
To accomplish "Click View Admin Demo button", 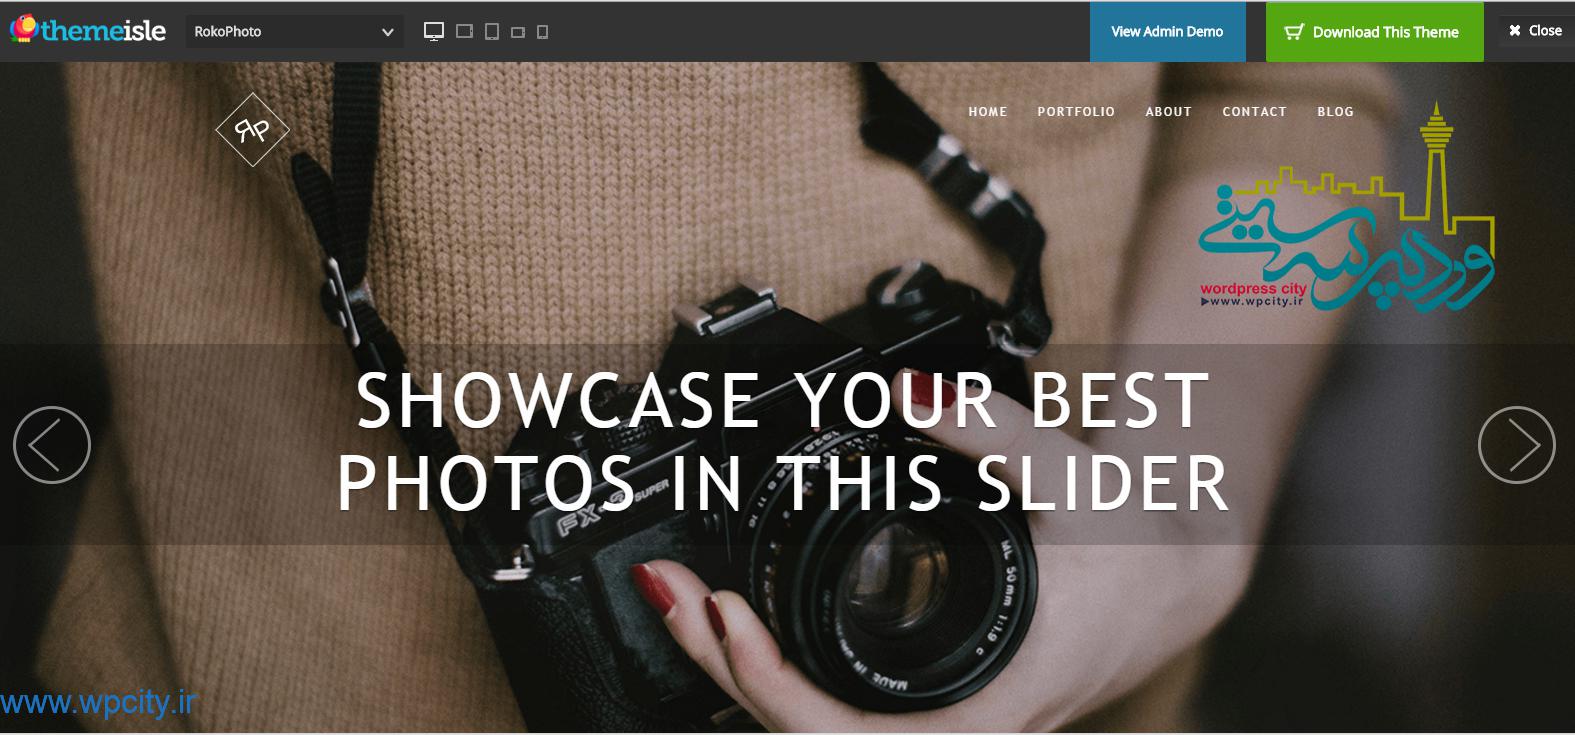I will 1167,32.
